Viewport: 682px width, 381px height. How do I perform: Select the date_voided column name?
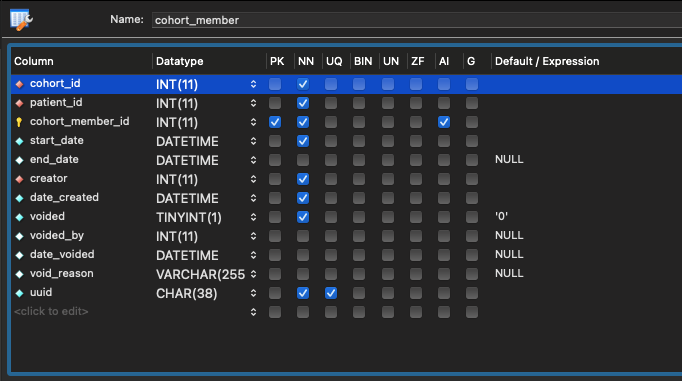tap(62, 254)
